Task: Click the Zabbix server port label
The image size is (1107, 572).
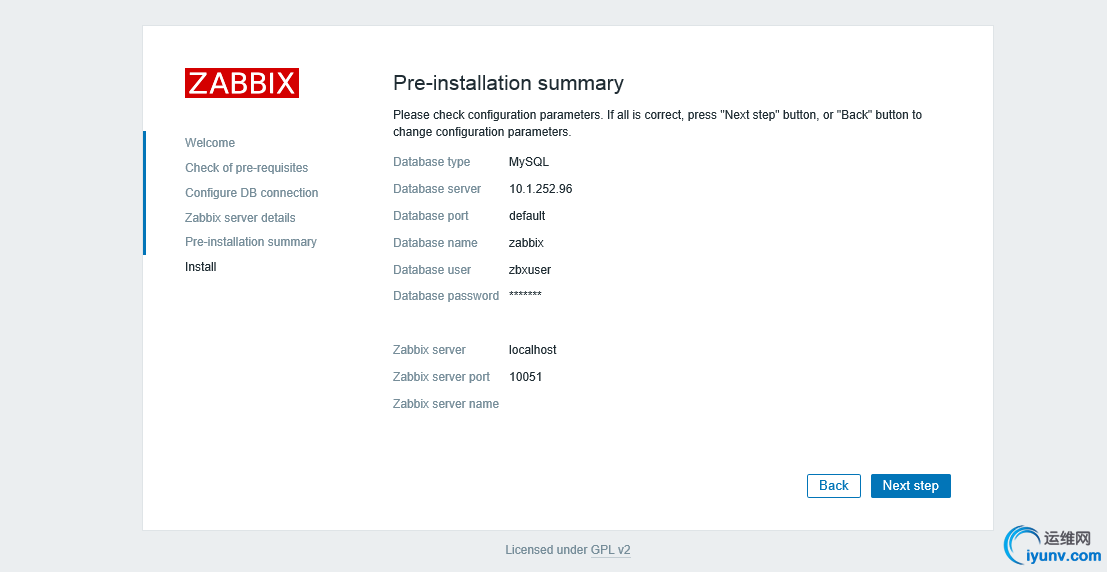Action: click(x=441, y=376)
